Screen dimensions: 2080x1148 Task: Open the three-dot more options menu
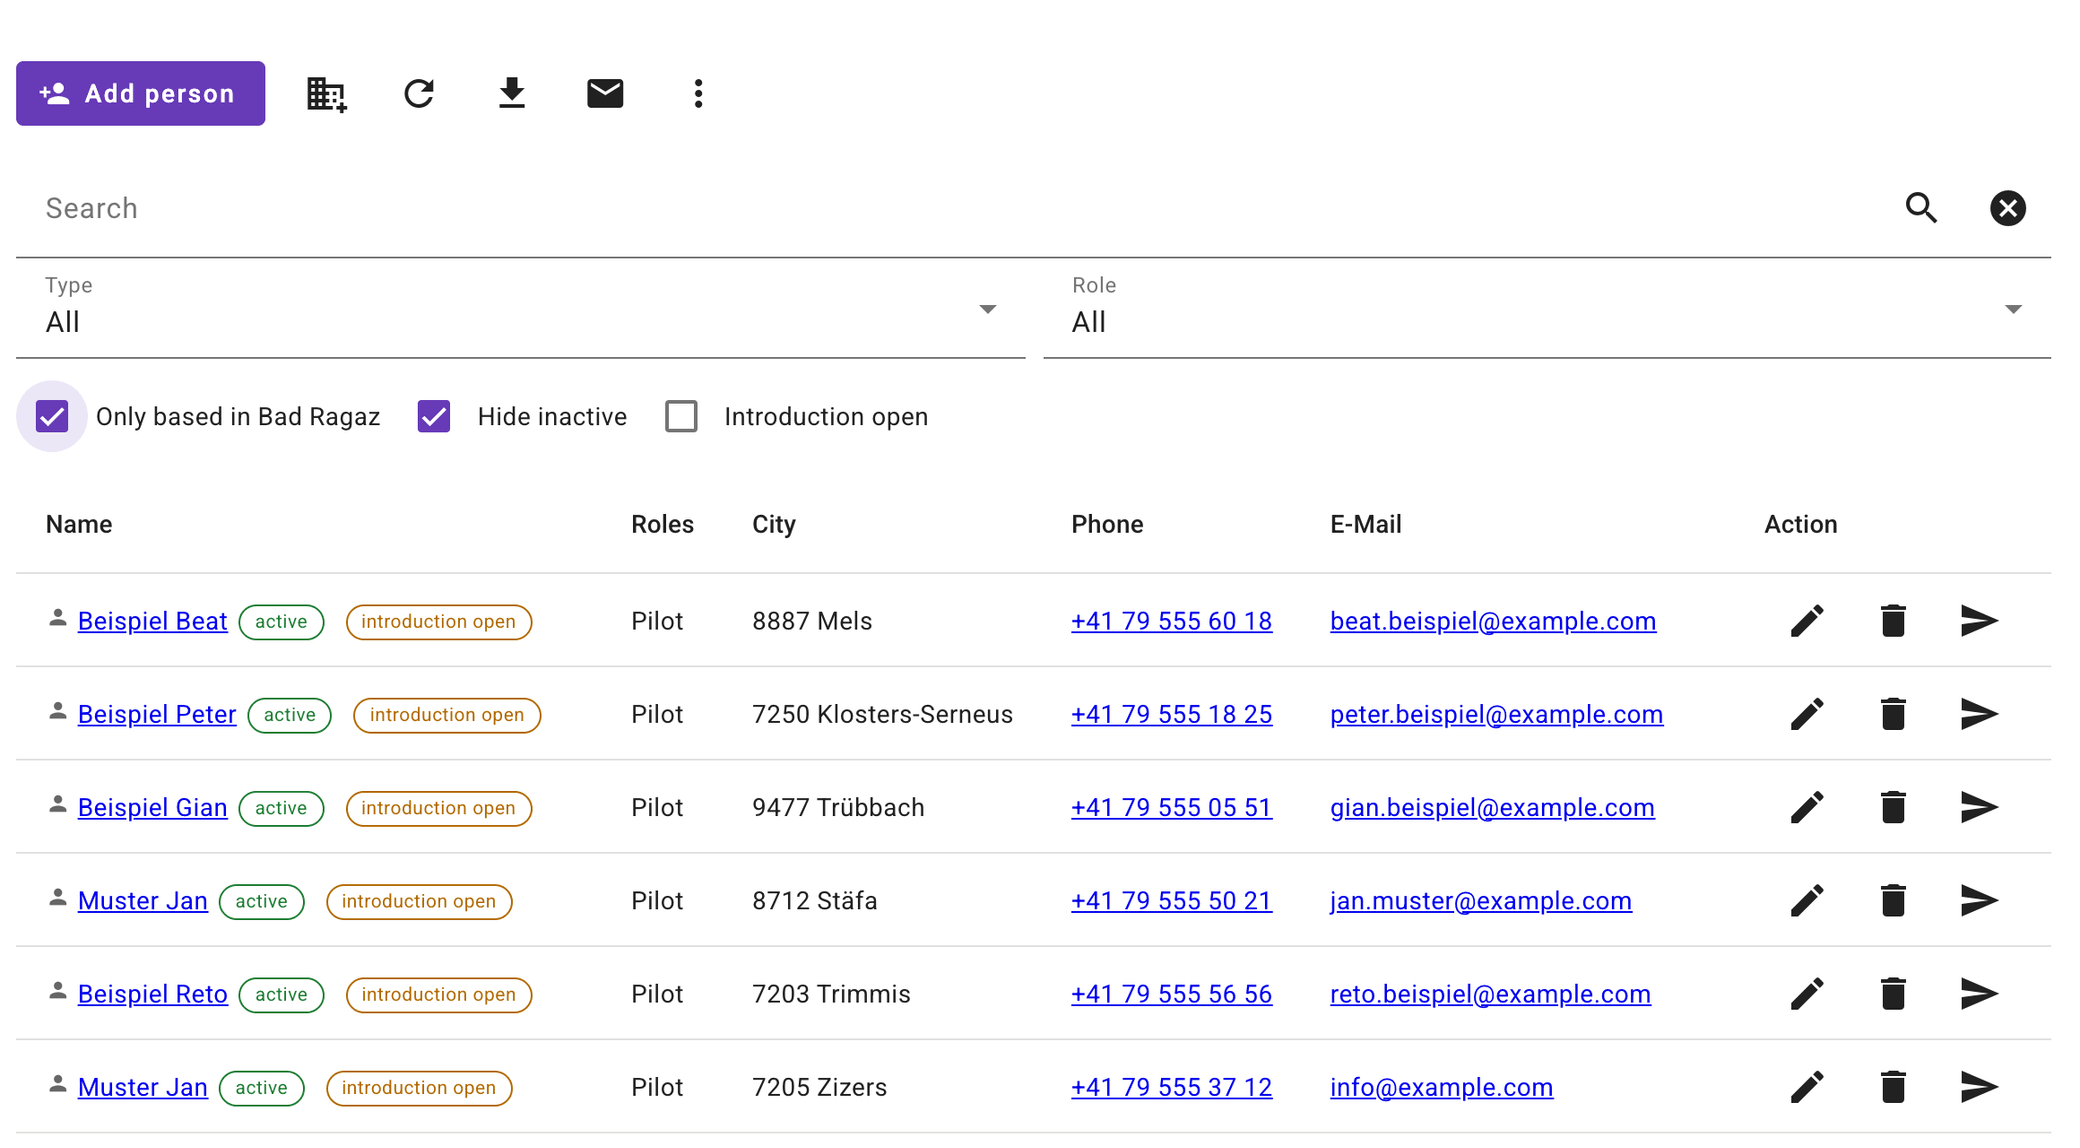point(698,93)
